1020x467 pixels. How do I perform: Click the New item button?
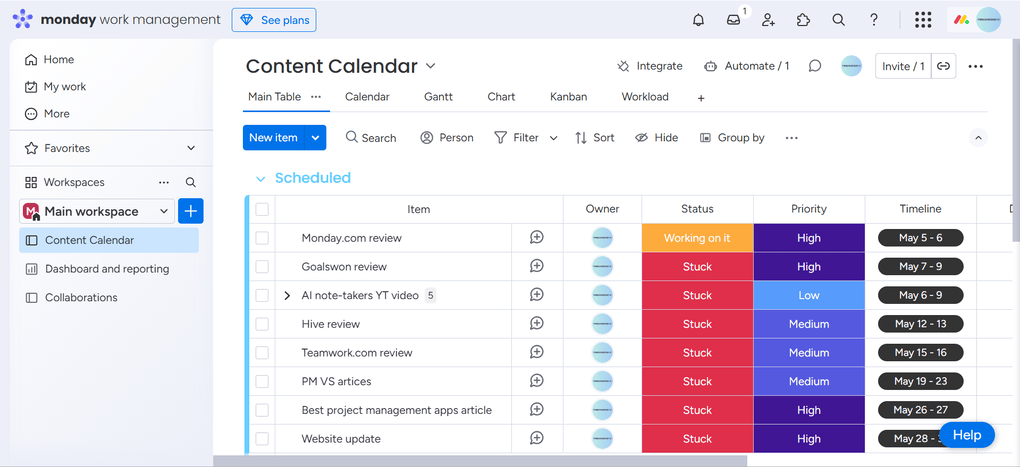tap(274, 138)
